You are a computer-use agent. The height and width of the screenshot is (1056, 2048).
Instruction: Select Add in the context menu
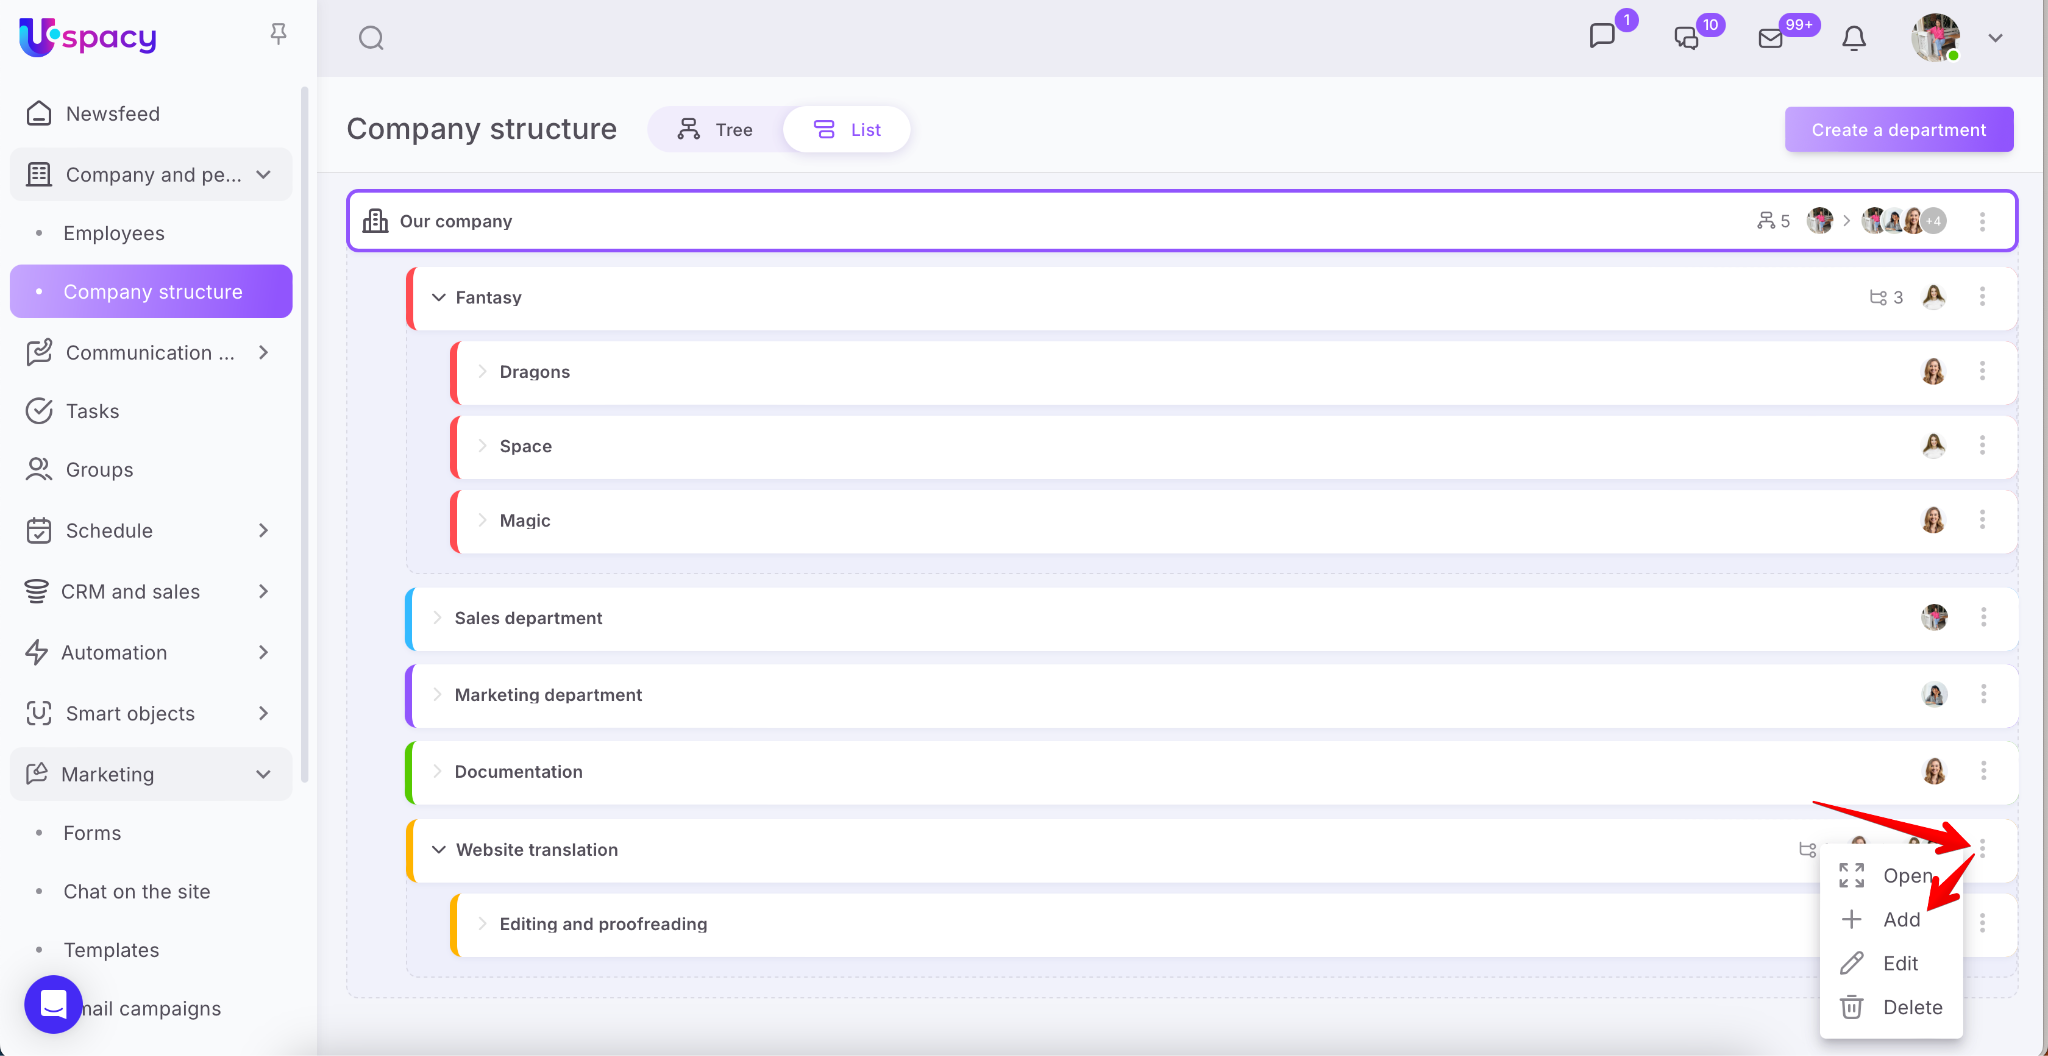[x=1900, y=919]
